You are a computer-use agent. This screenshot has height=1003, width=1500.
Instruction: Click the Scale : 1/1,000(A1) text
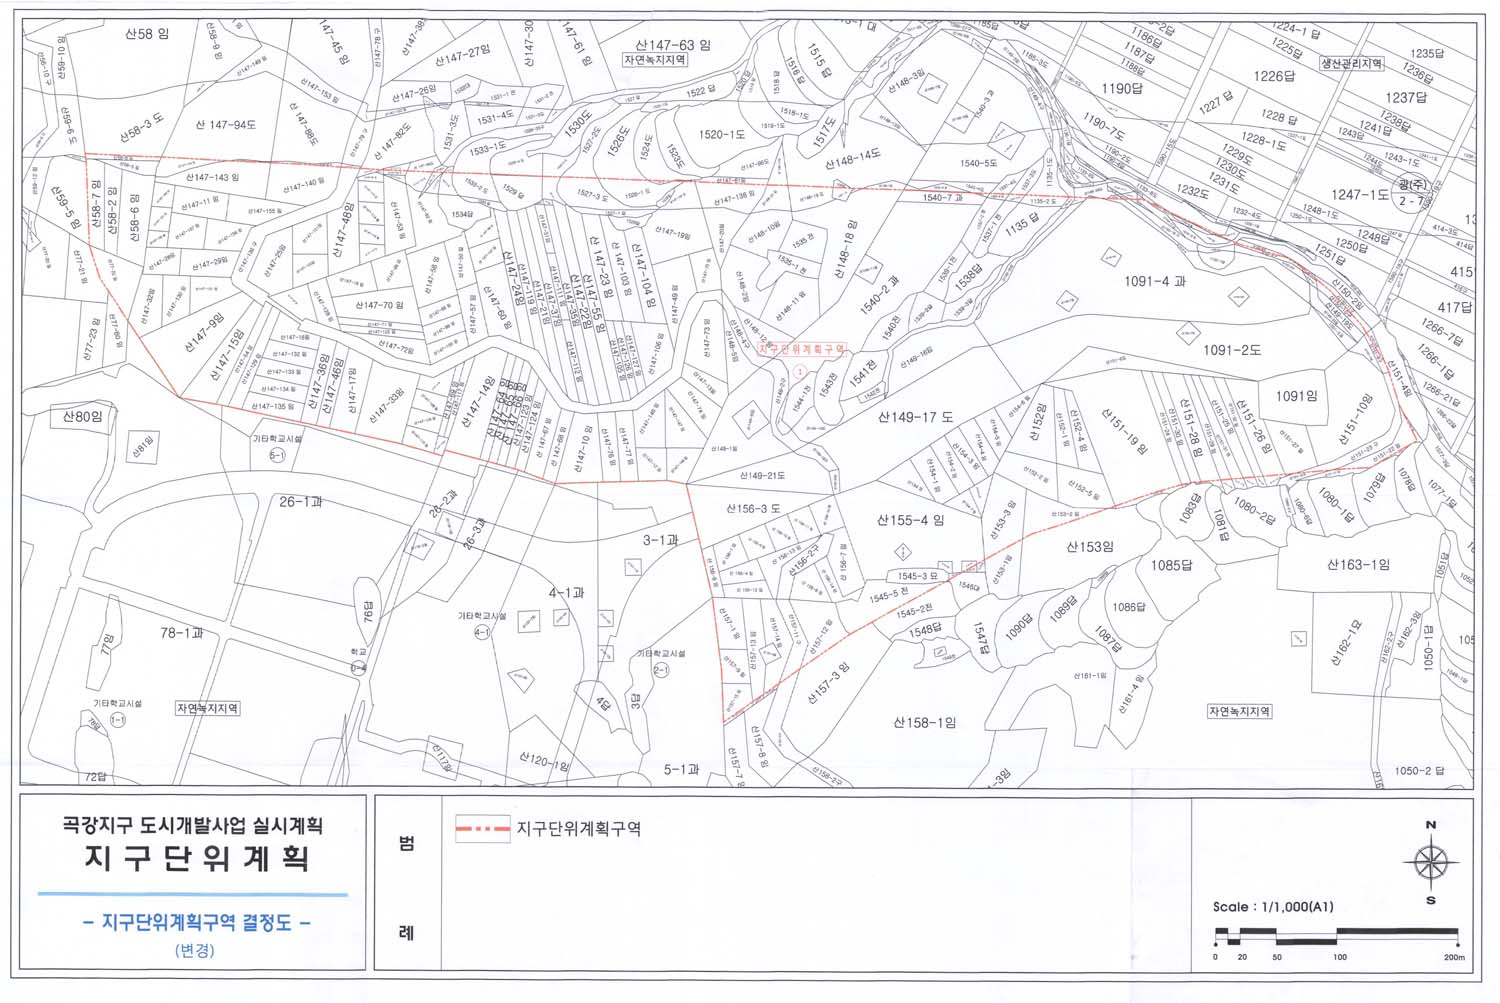coord(1272,907)
